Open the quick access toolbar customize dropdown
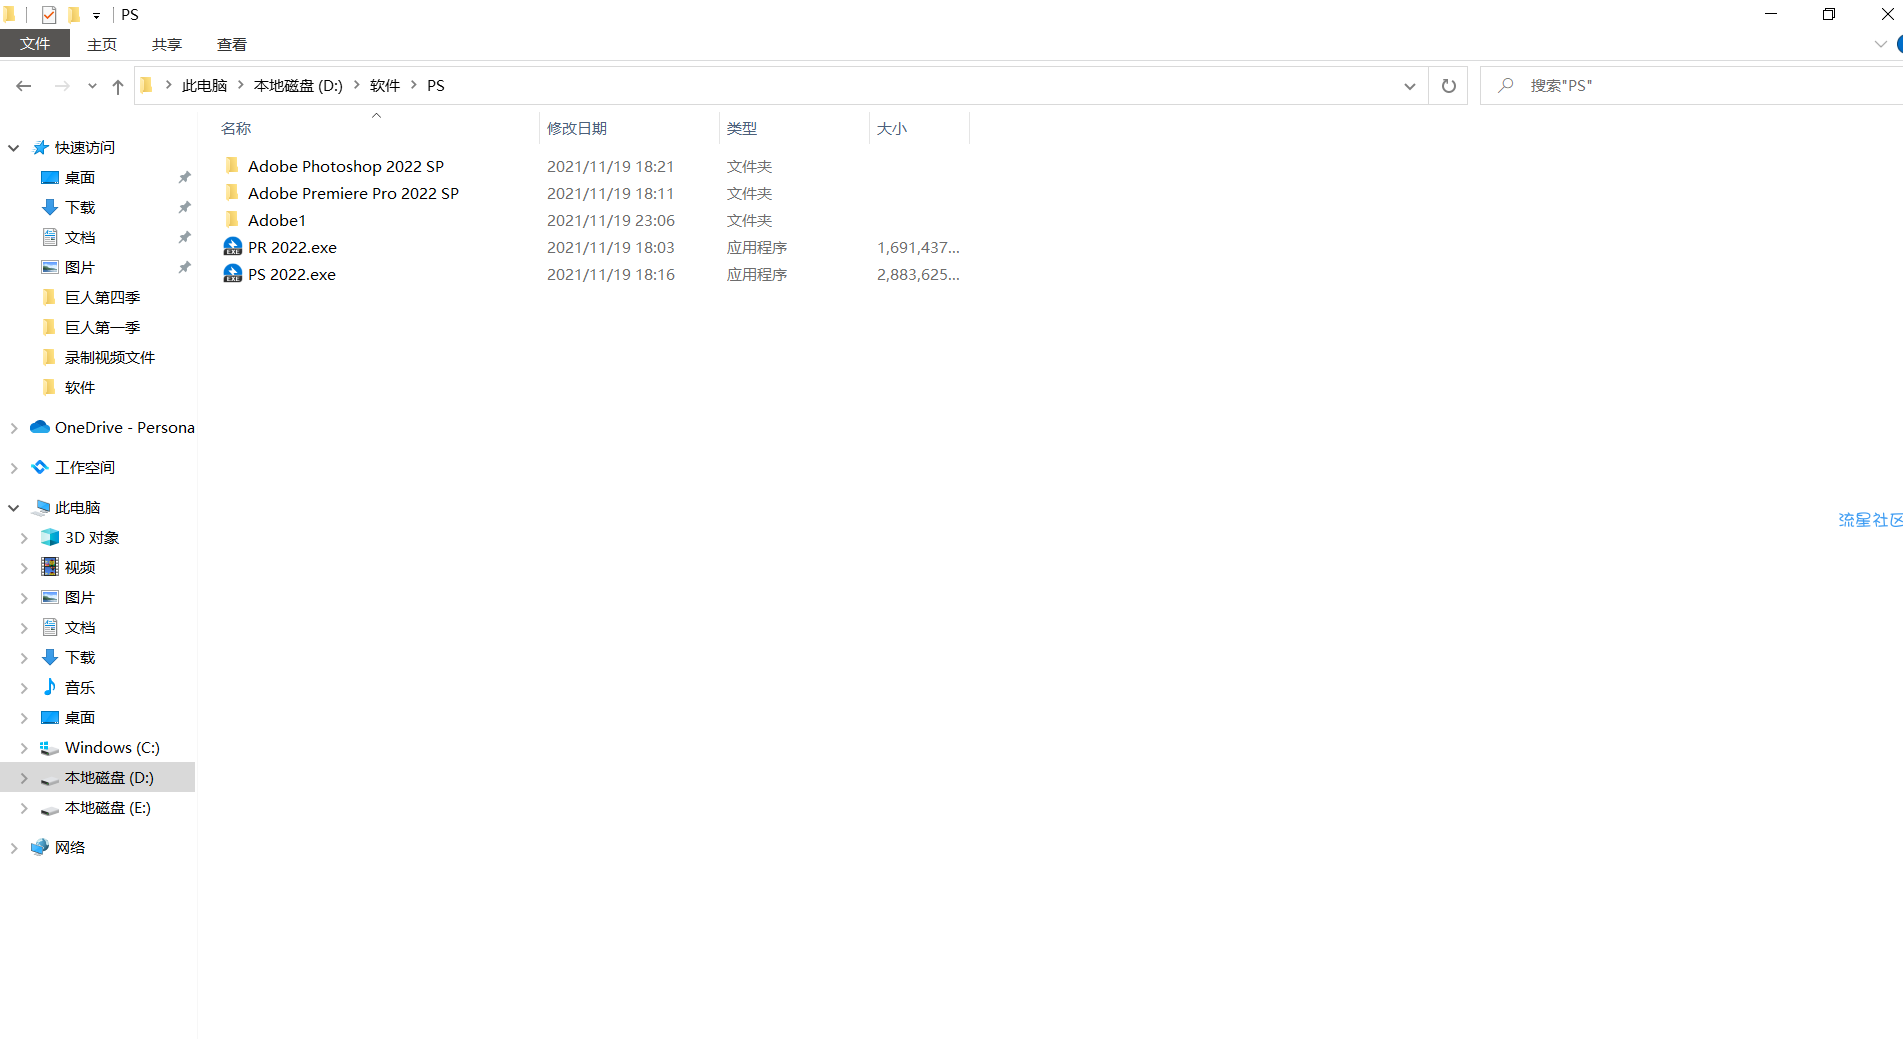The height and width of the screenshot is (1039, 1903). coord(96,15)
